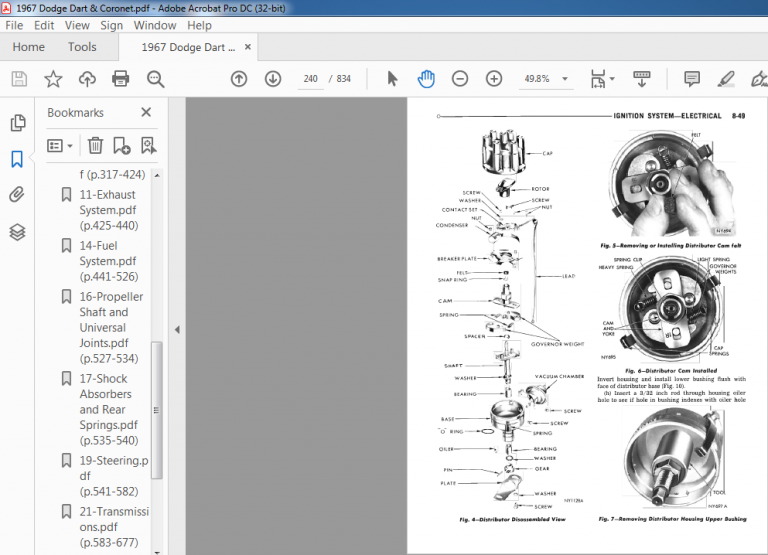Find the current bookmark icon
Image resolution: width=768 pixels, height=555 pixels.
148,145
